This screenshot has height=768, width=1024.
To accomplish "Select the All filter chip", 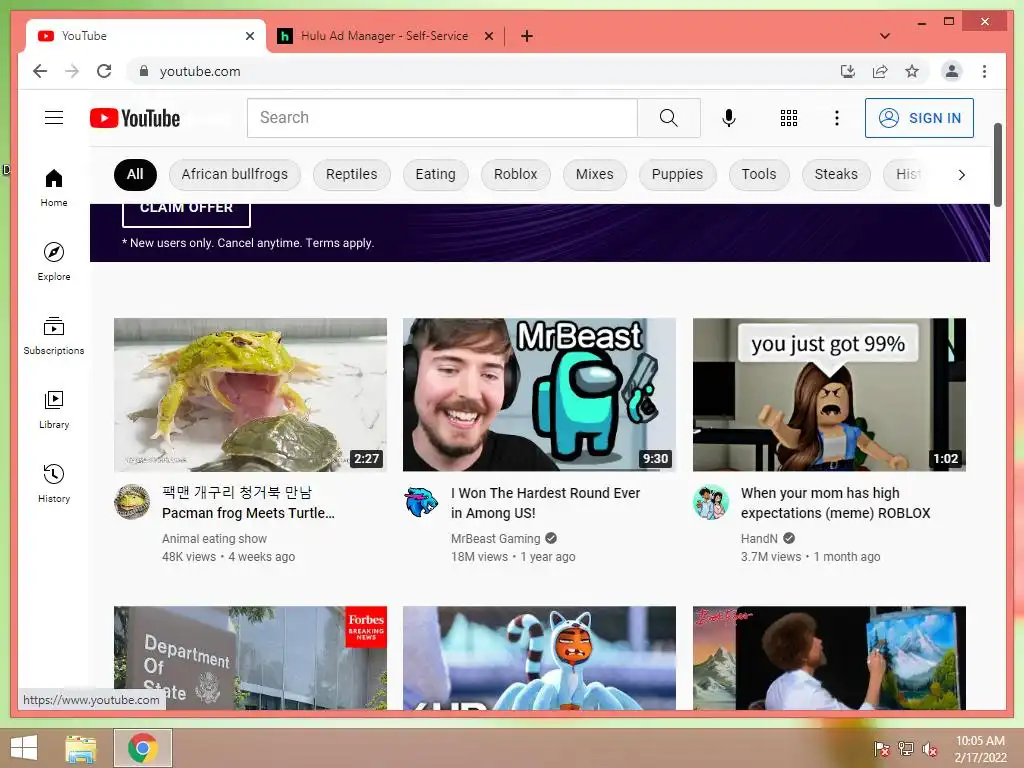I will pyautogui.click(x=135, y=174).
